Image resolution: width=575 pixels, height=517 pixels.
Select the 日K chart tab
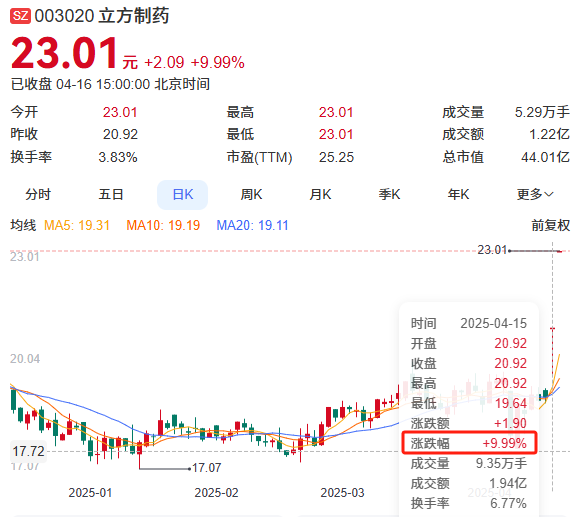(183, 195)
